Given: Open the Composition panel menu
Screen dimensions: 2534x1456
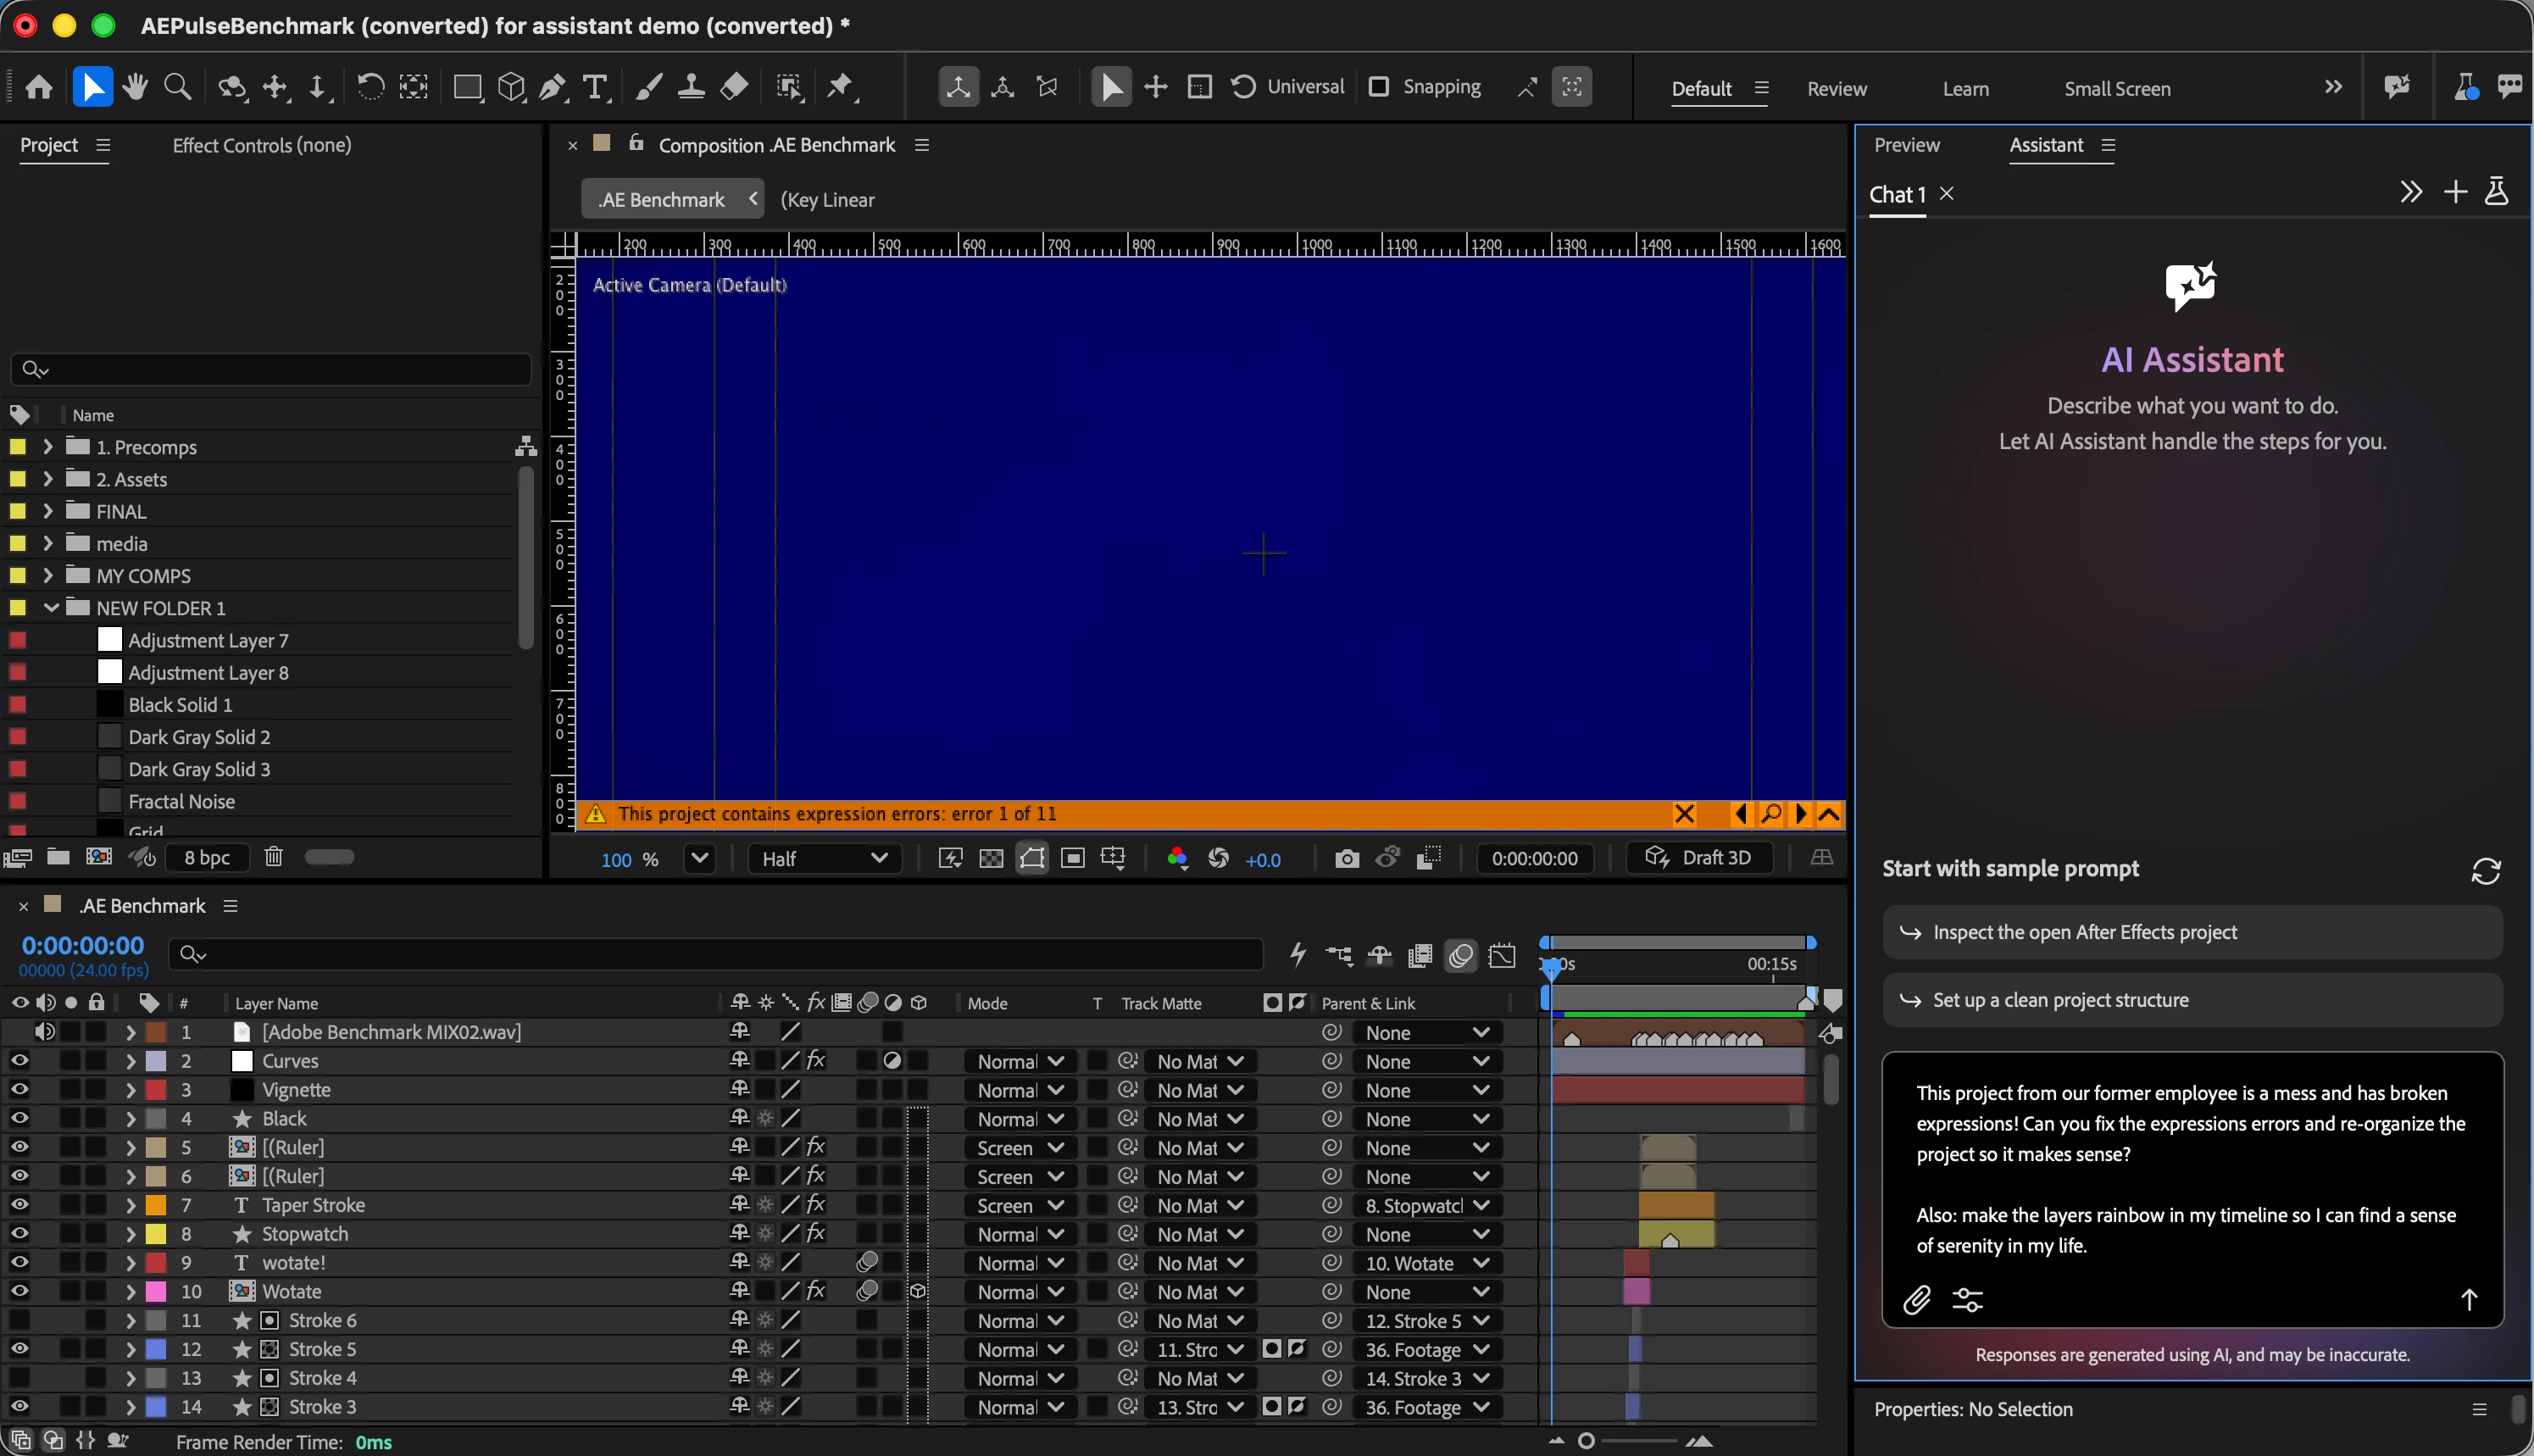Looking at the screenshot, I should click(x=922, y=145).
